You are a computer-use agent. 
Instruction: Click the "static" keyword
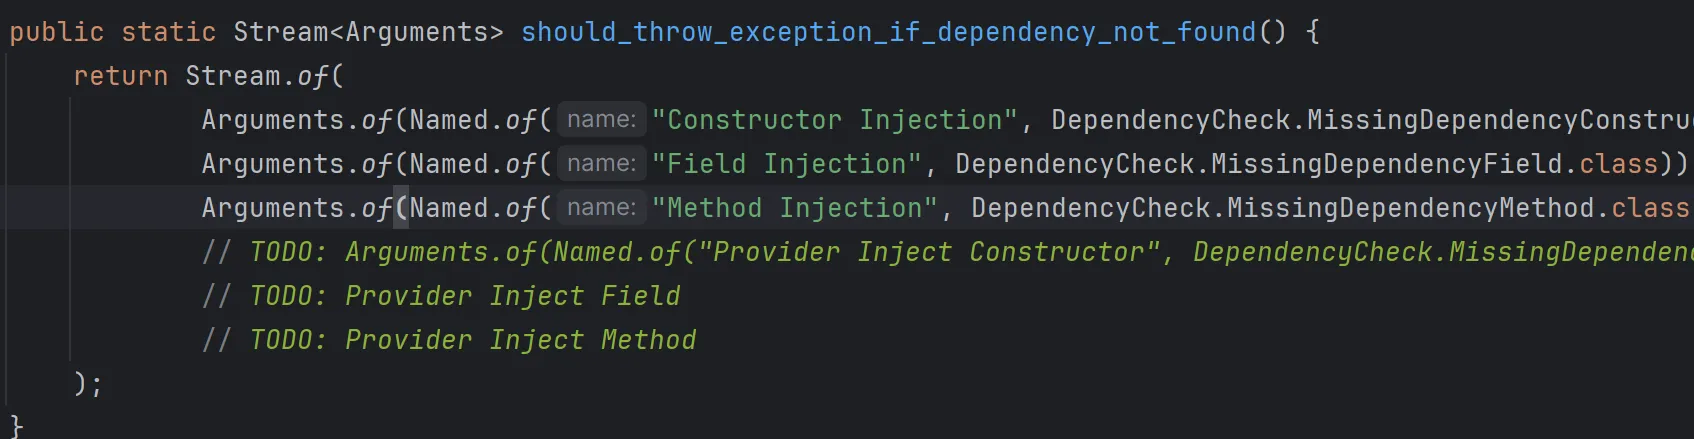pyautogui.click(x=168, y=32)
